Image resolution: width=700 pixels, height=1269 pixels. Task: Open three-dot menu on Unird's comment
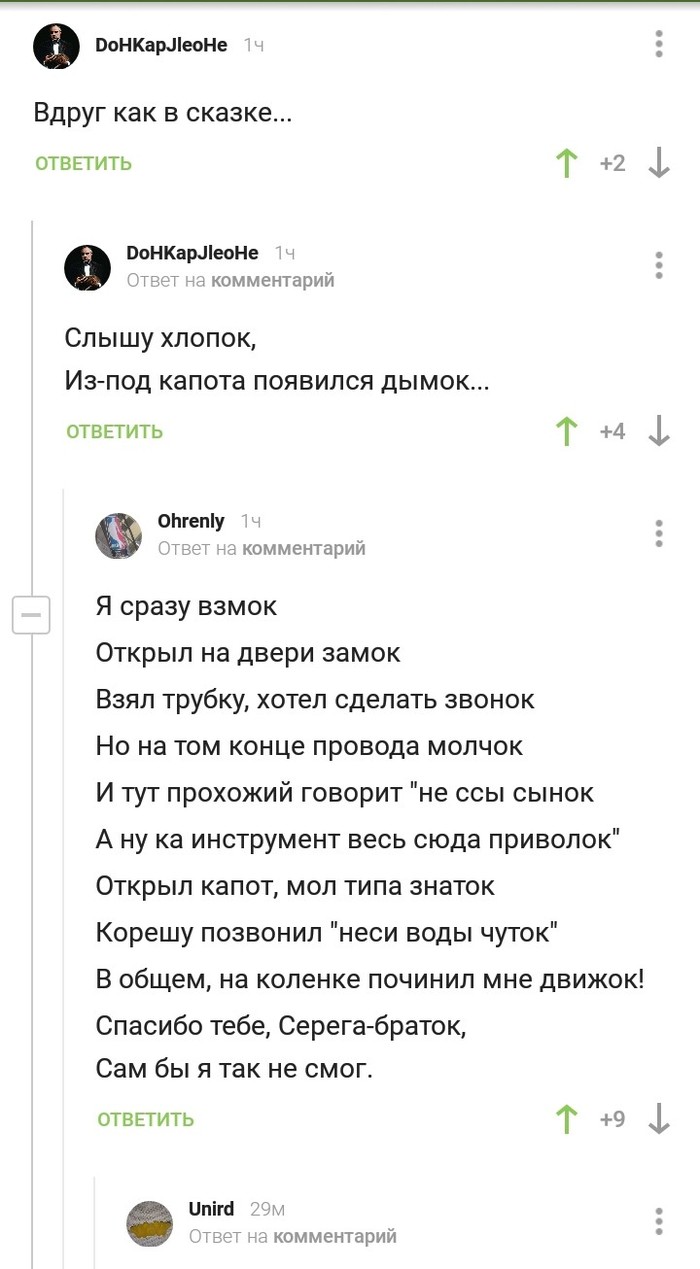point(659,1221)
